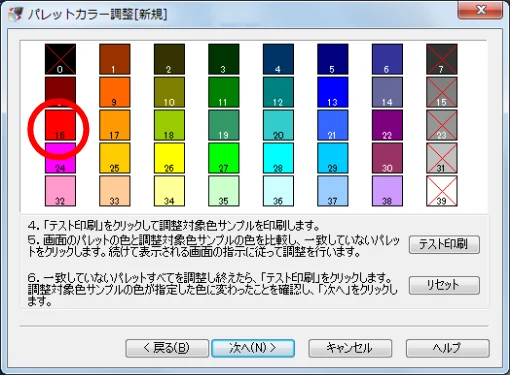Click crossed-out swatch 15 (gray)
Screen dimensions: 511x376
pos(442,92)
